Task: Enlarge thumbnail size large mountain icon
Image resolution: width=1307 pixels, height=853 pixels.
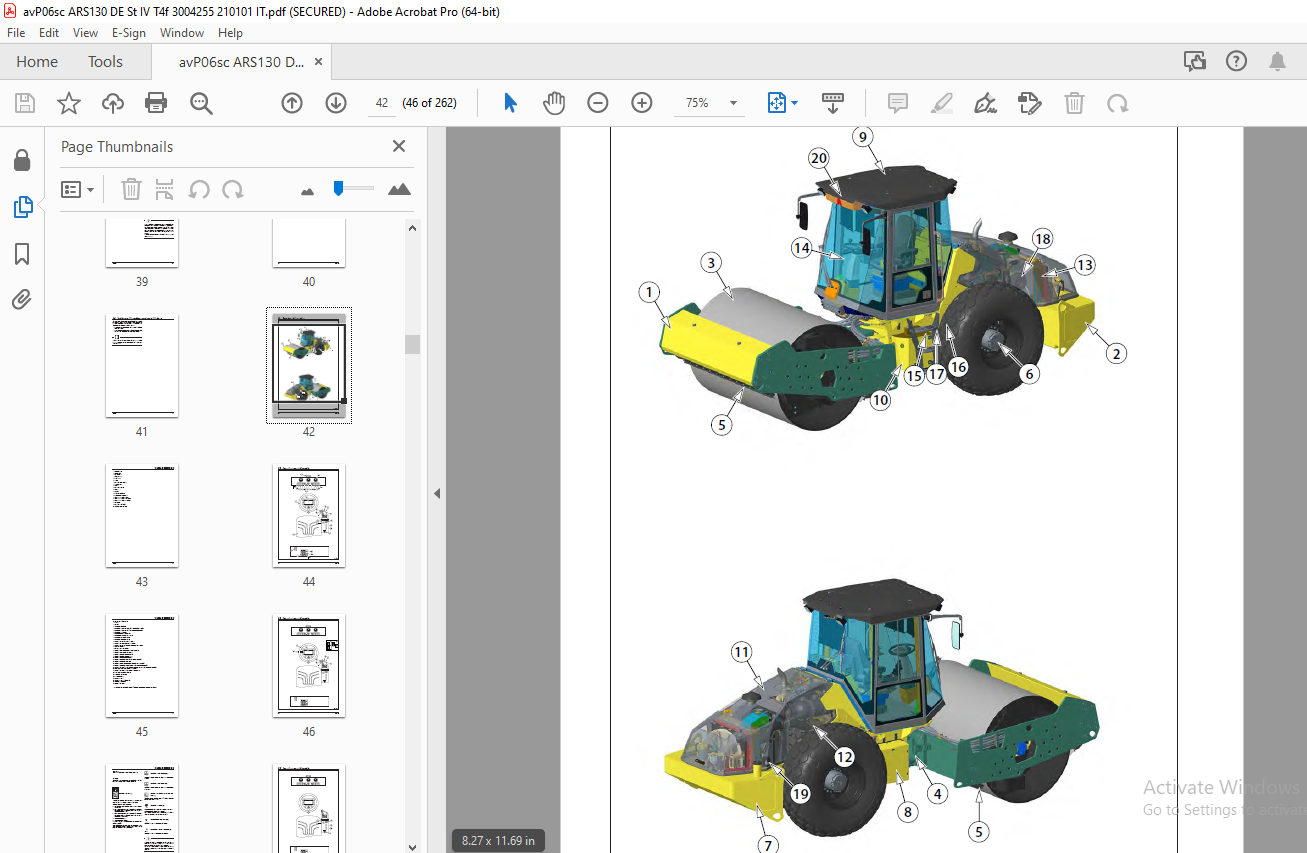Action: click(x=399, y=189)
